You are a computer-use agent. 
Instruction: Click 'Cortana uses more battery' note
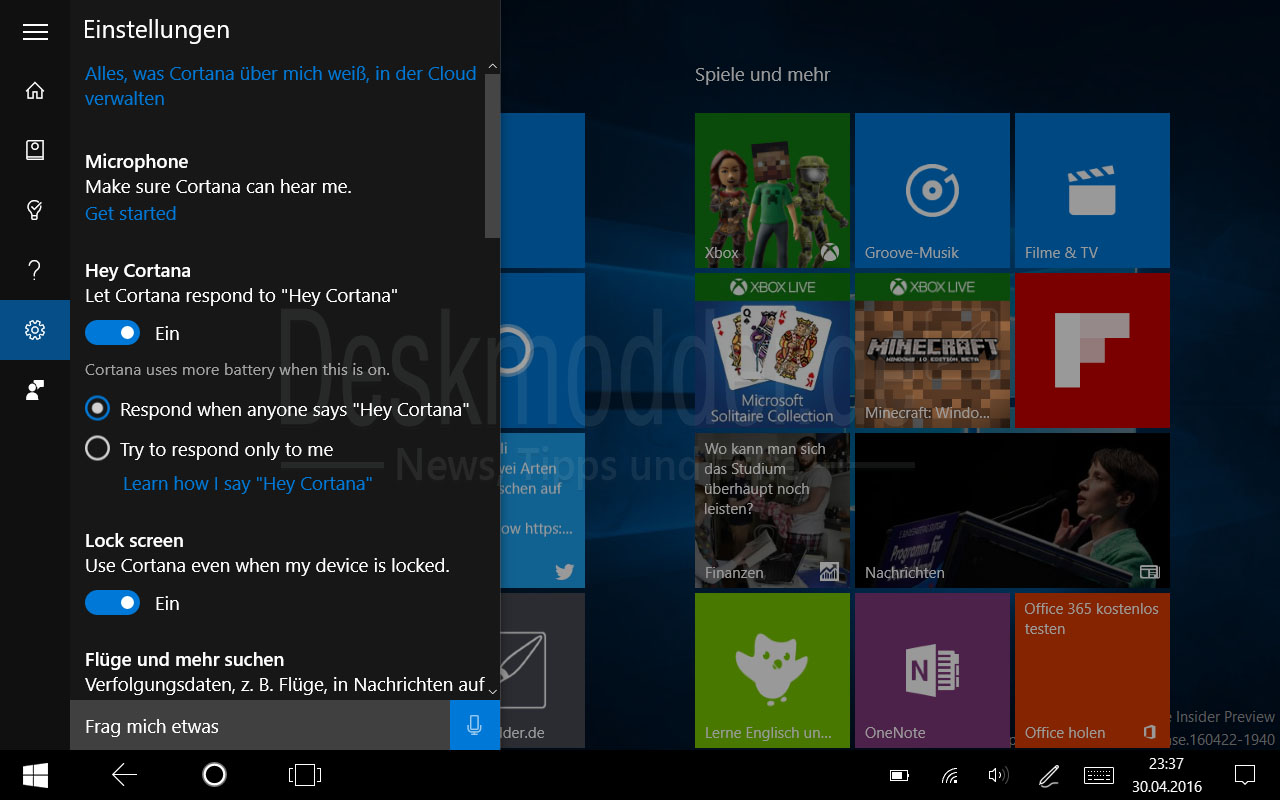[237, 369]
